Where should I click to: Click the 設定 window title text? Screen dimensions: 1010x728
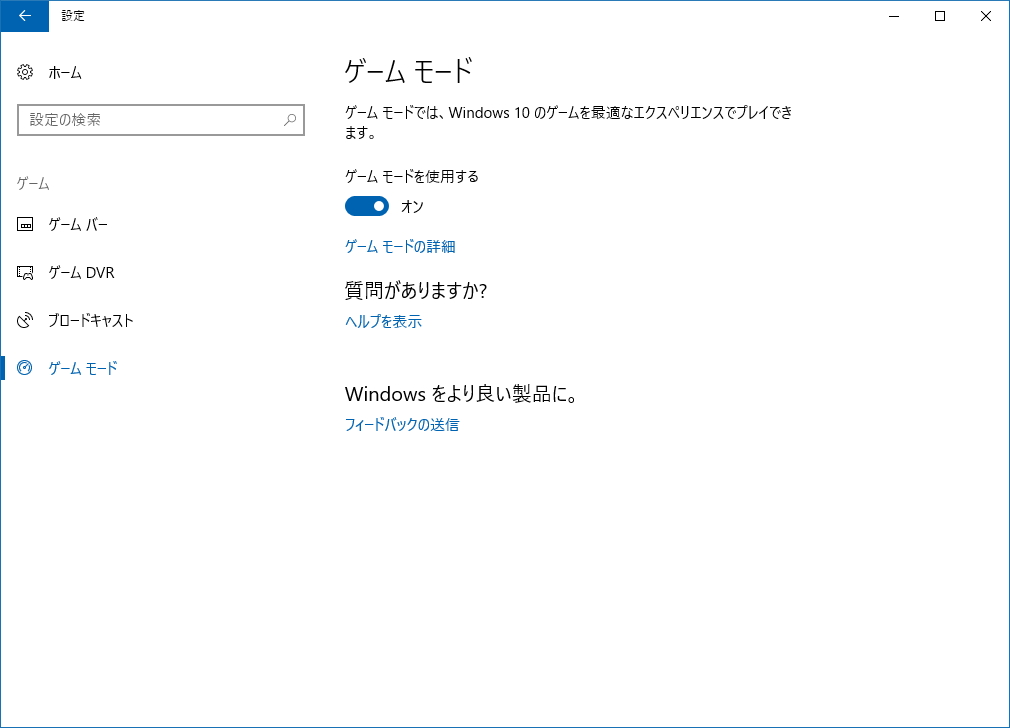tap(73, 16)
